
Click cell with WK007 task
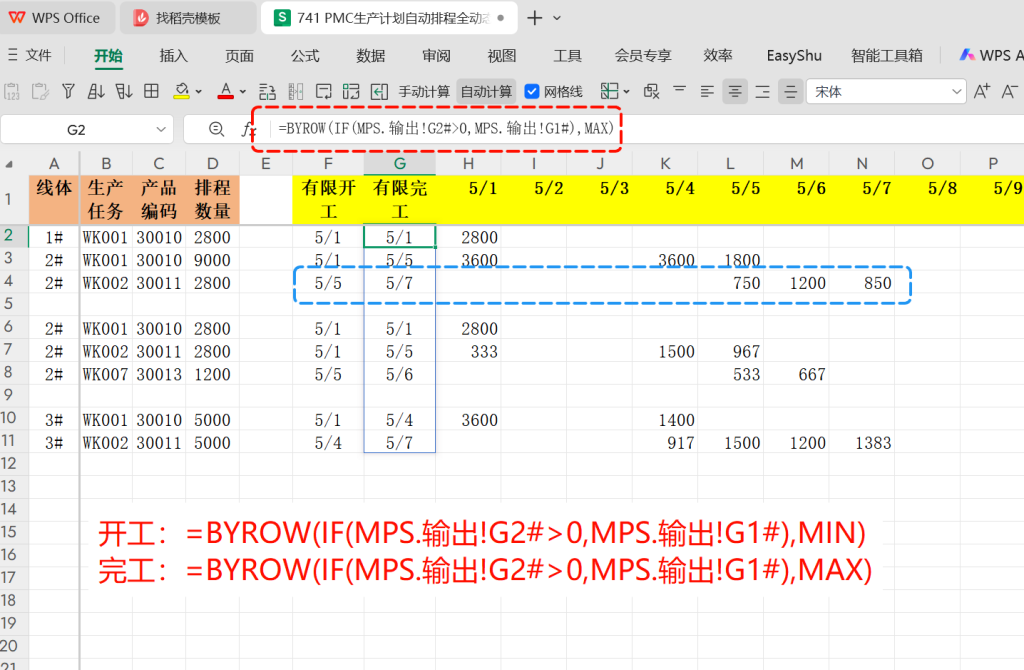click(106, 374)
